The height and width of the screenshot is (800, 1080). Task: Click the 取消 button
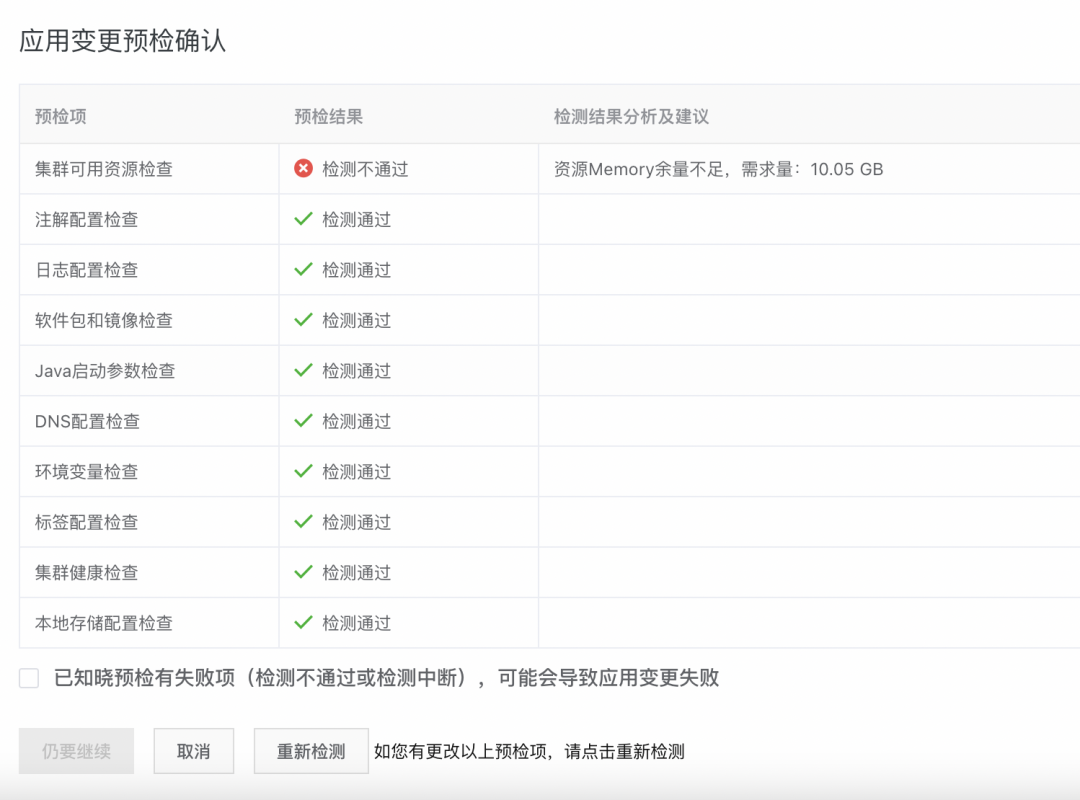click(x=194, y=751)
